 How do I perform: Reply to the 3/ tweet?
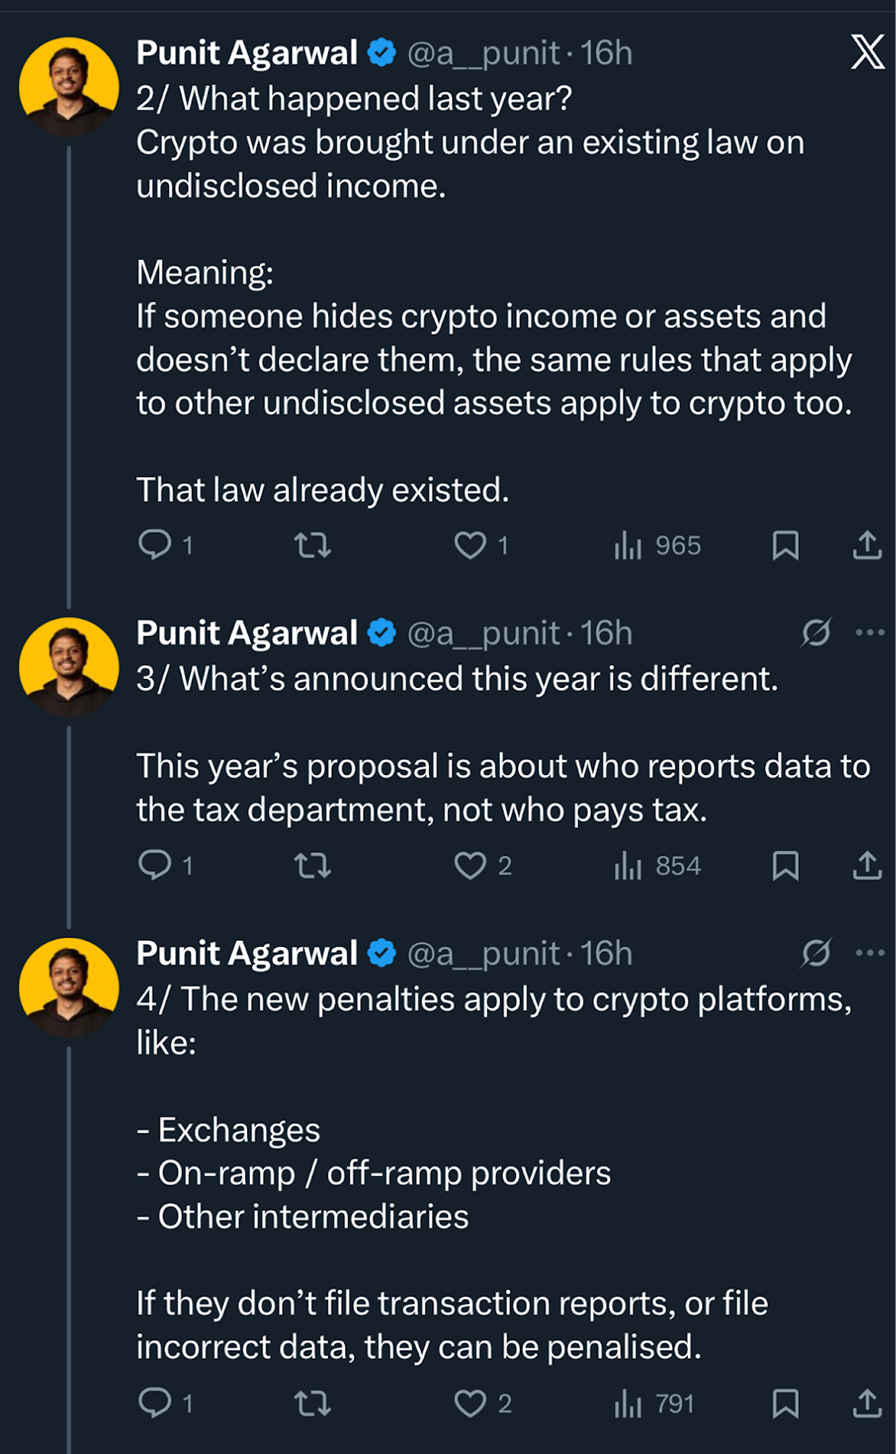tap(155, 865)
